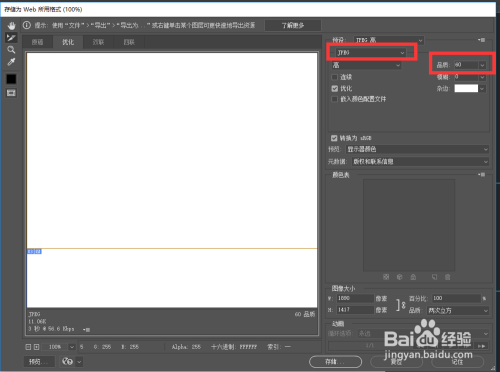
Task: Open the resample 品质 两次立方 dropdown
Action: click(458, 310)
